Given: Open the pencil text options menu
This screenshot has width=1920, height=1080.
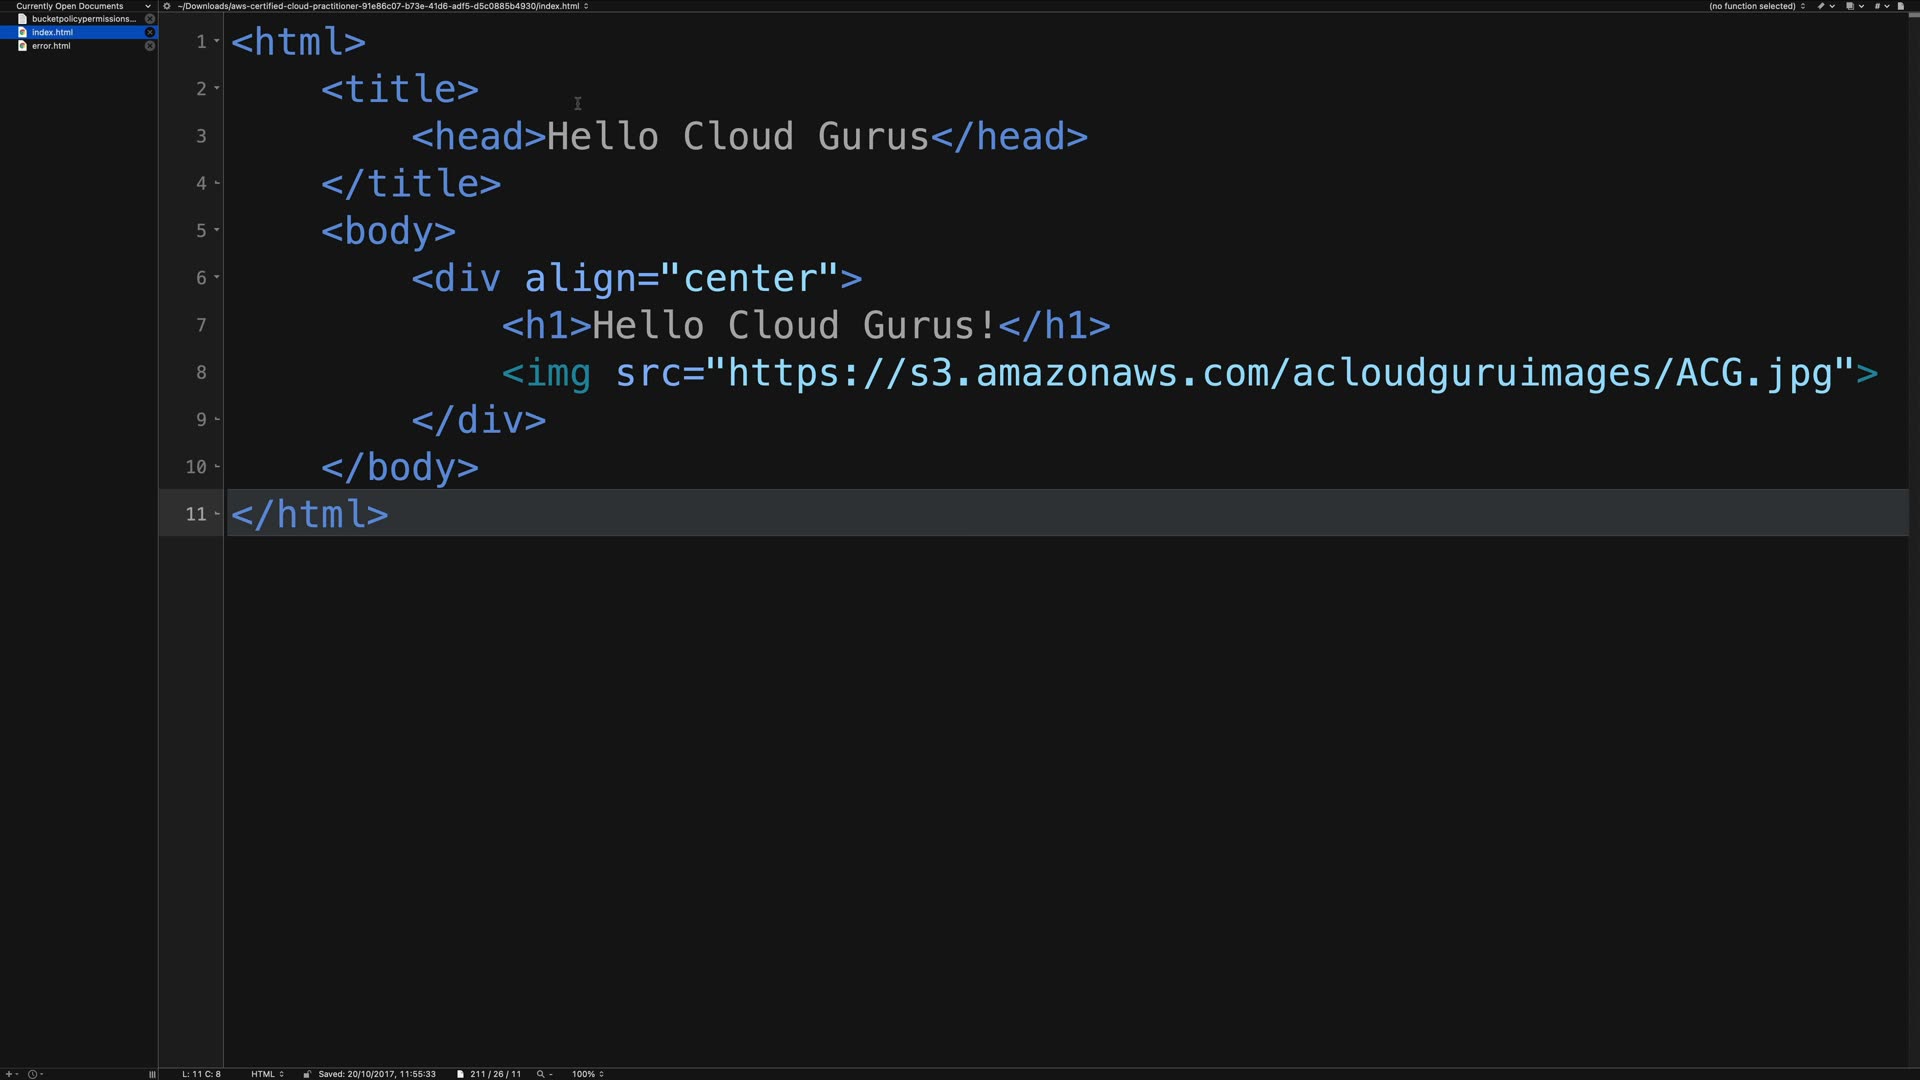Looking at the screenshot, I should coord(1821,6).
